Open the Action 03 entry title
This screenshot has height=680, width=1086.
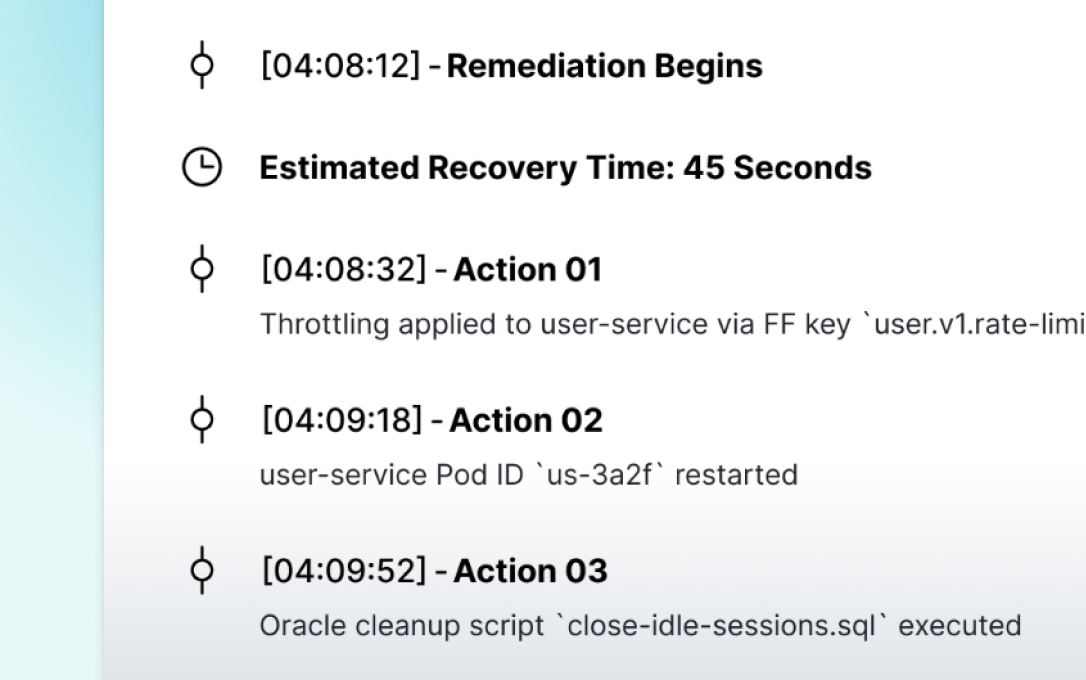(x=529, y=572)
